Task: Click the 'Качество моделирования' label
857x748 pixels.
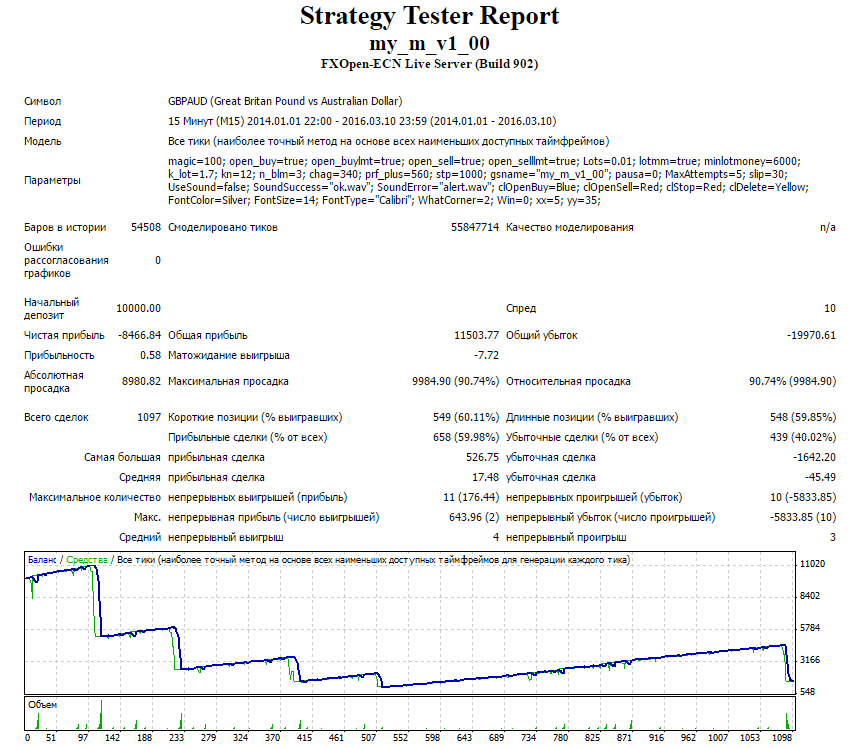Action: pos(570,227)
